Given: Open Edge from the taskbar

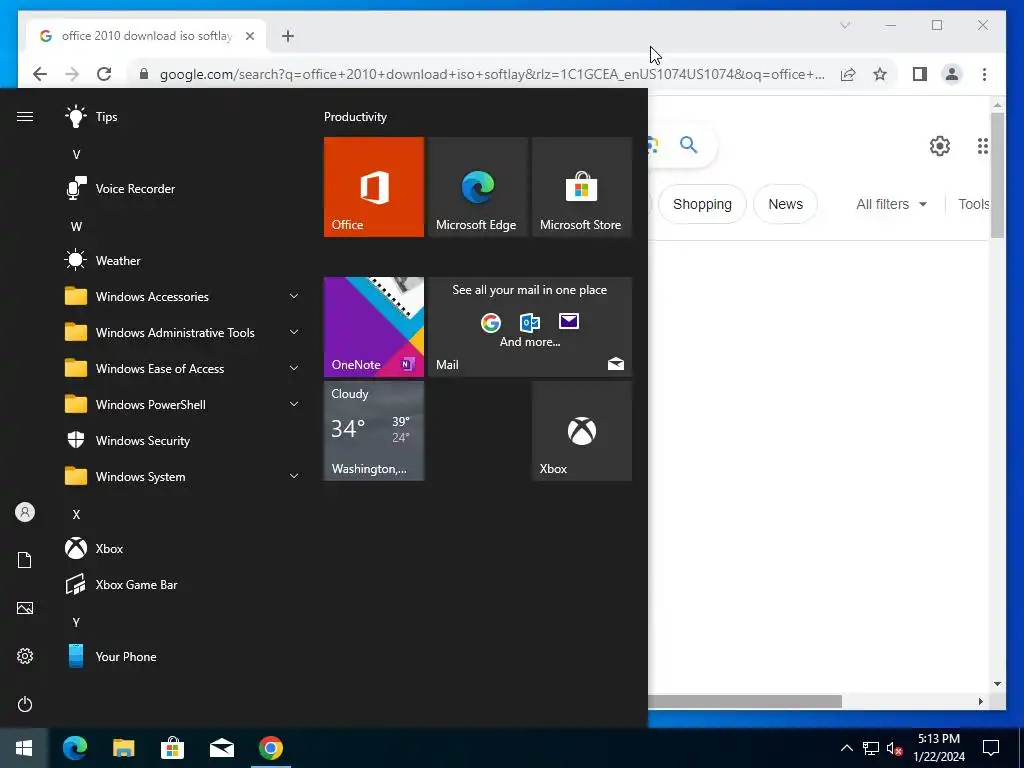Looking at the screenshot, I should [x=74, y=748].
